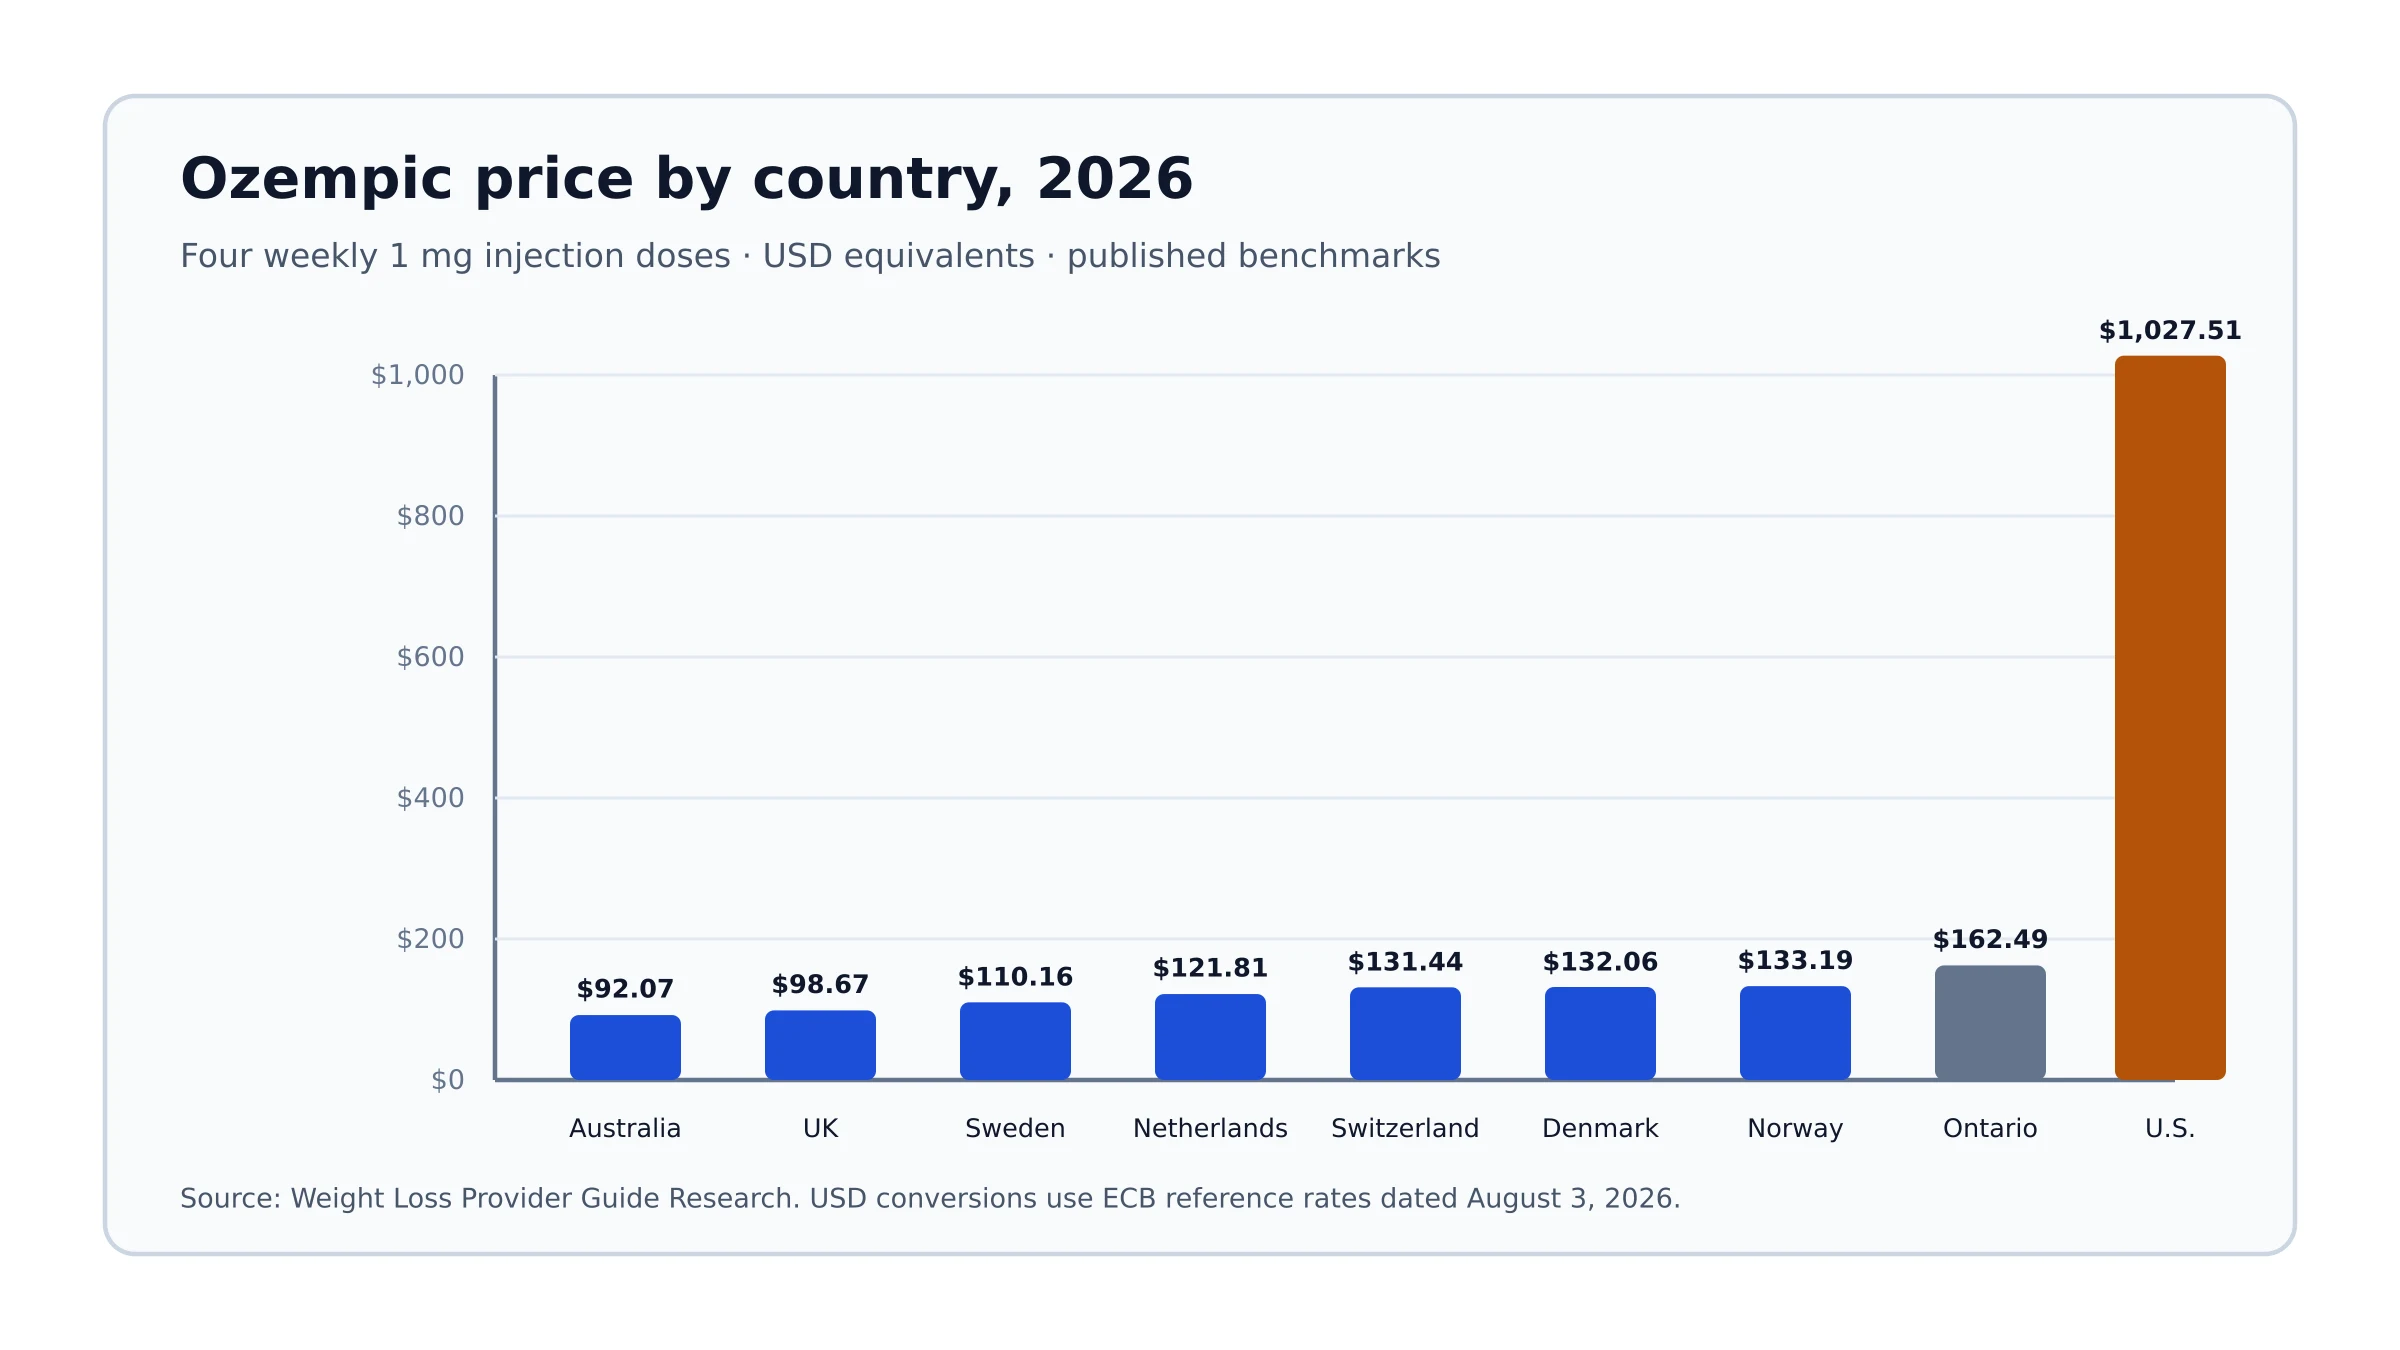
Task: Click the '$600' y-axis tick label
Action: coord(430,657)
